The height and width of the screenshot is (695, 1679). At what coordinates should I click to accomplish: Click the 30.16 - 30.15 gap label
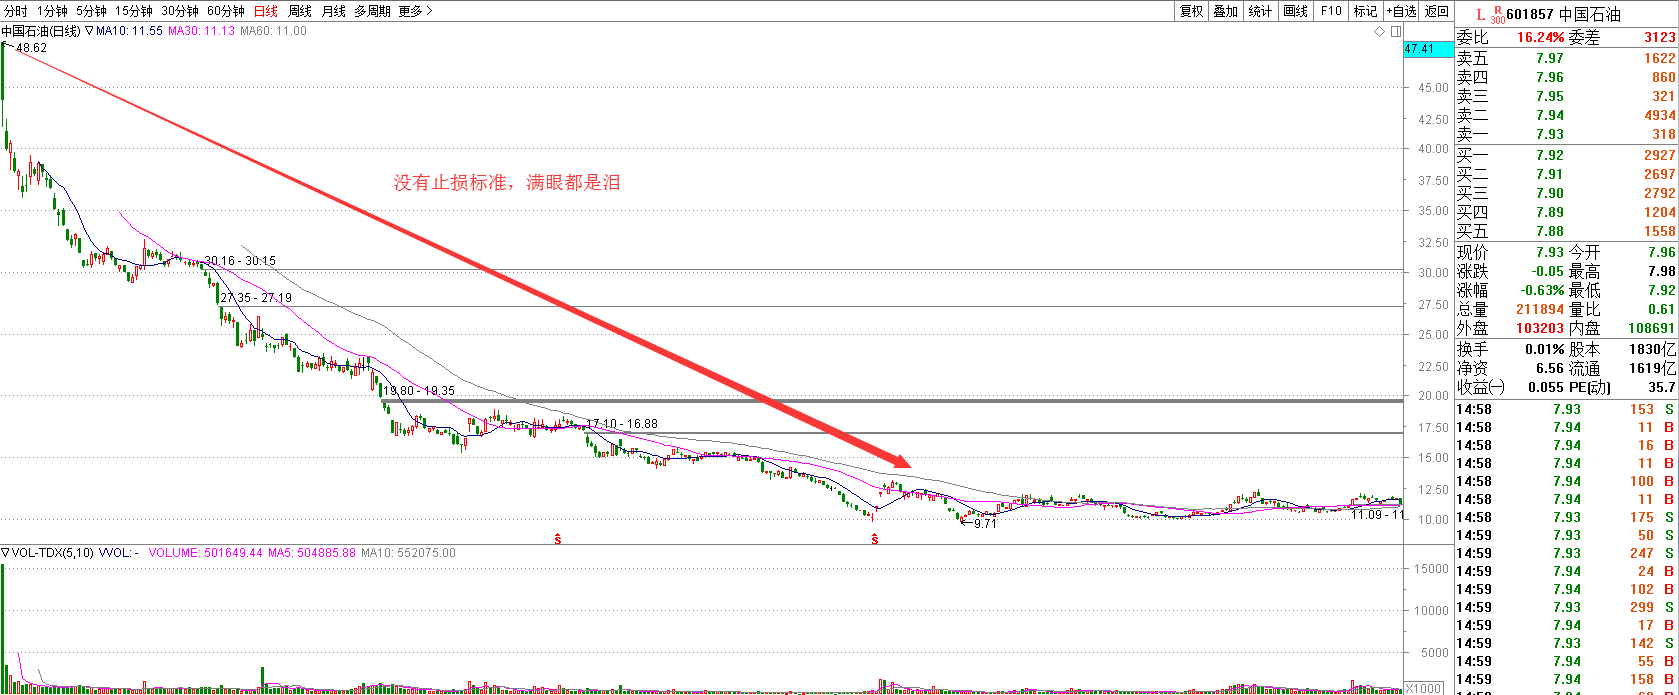click(x=240, y=261)
